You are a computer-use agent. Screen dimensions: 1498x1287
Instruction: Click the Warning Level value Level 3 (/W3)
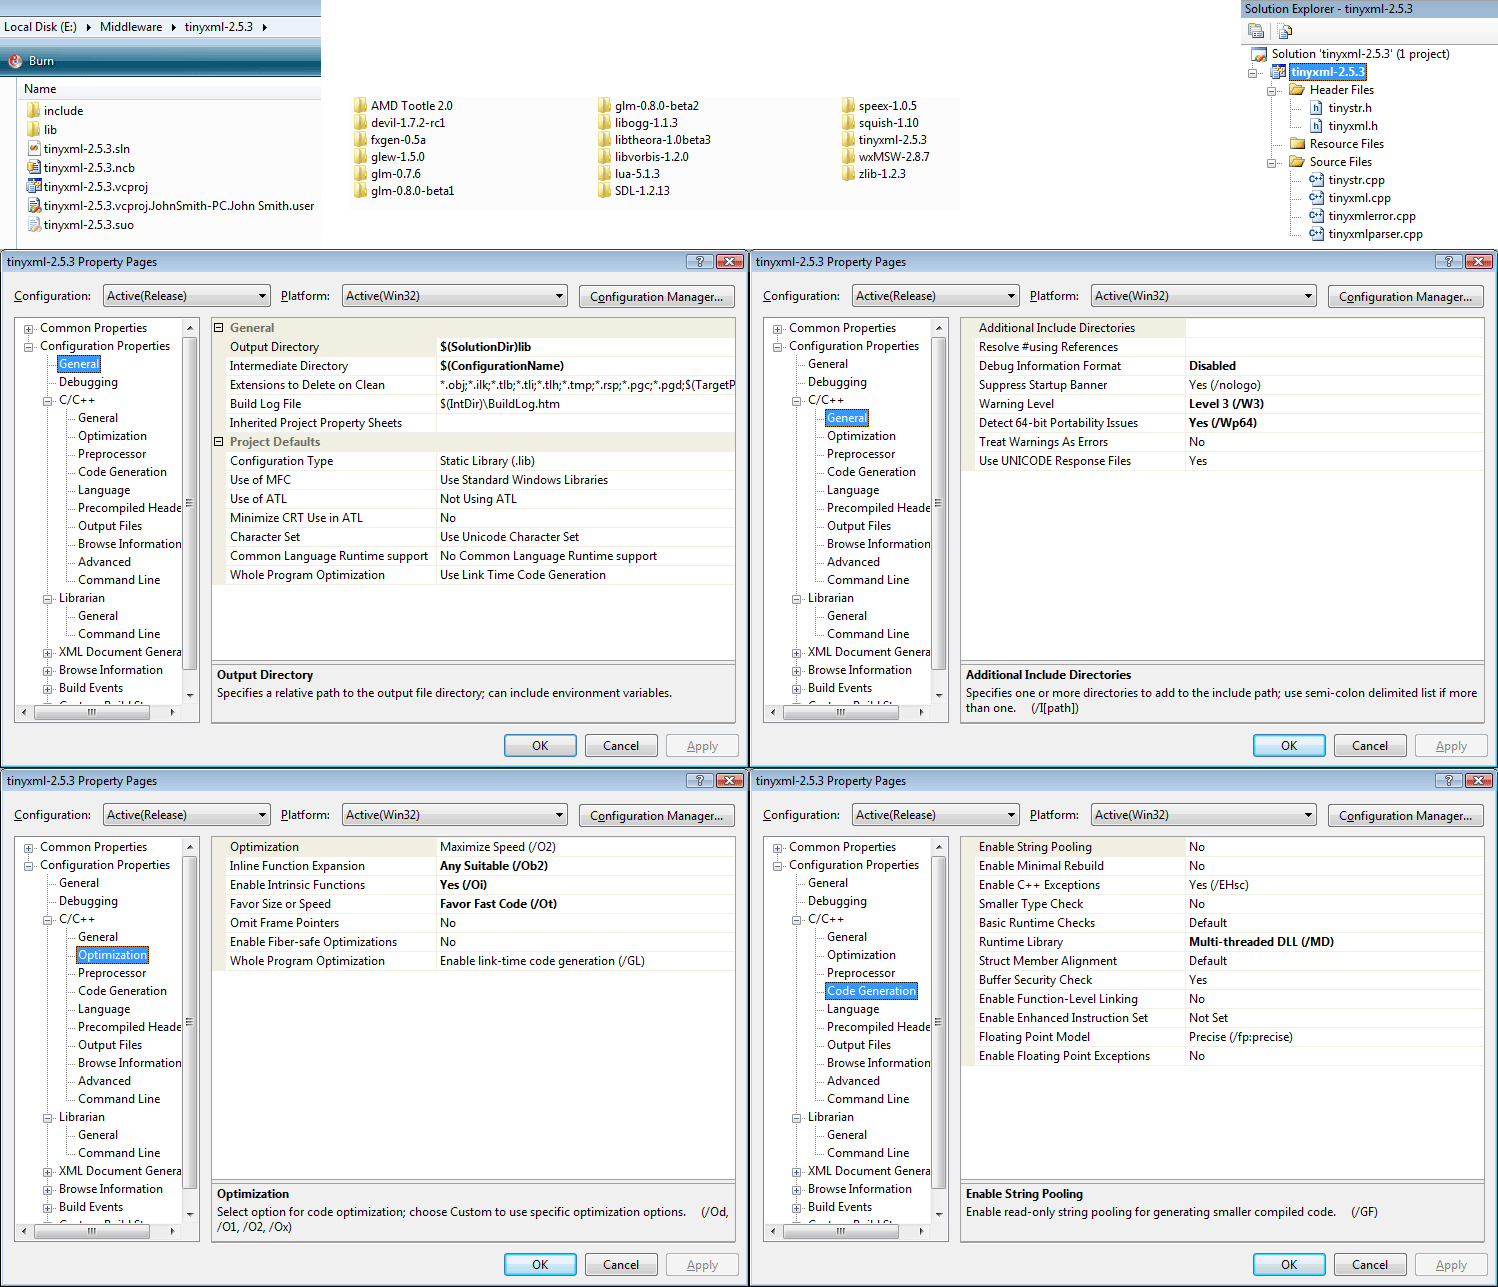tap(1226, 404)
